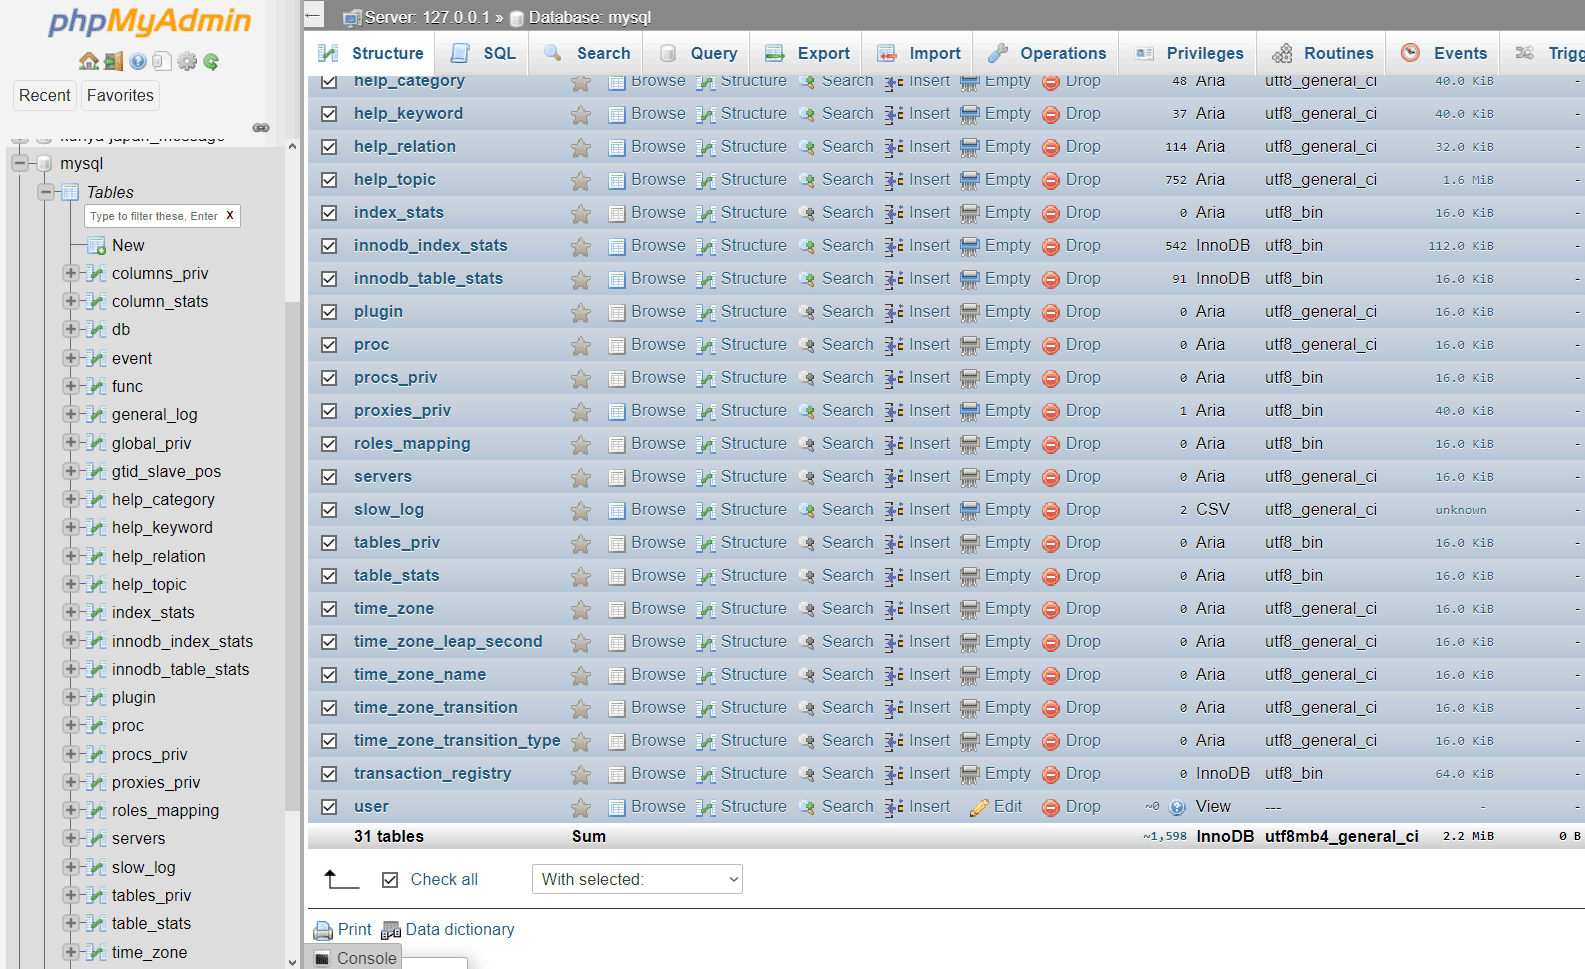Click the Data dictionary icon
This screenshot has height=969, width=1585.
pos(391,930)
